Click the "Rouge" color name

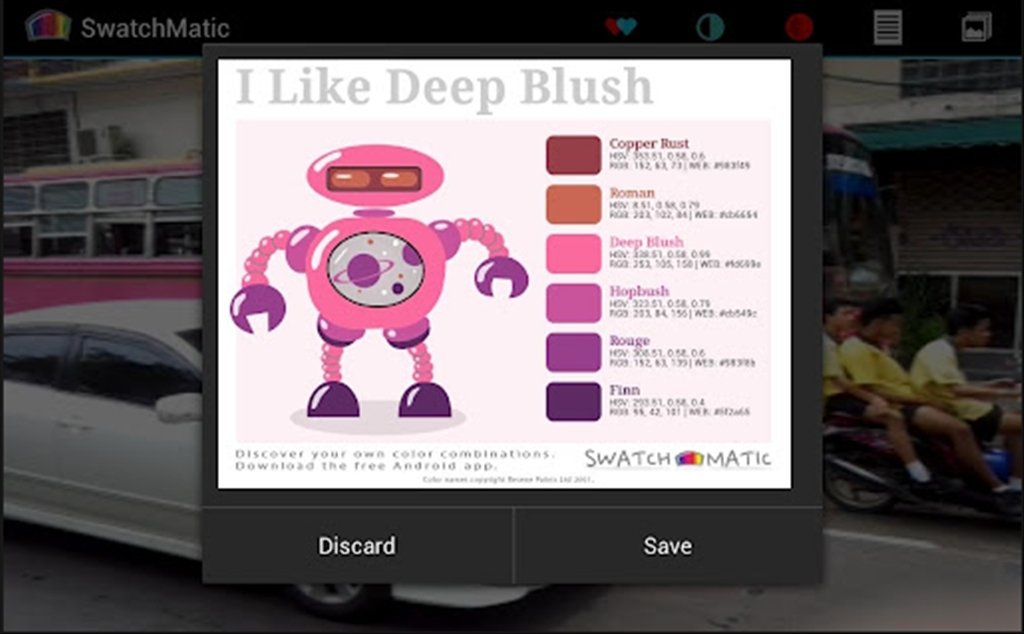(629, 340)
